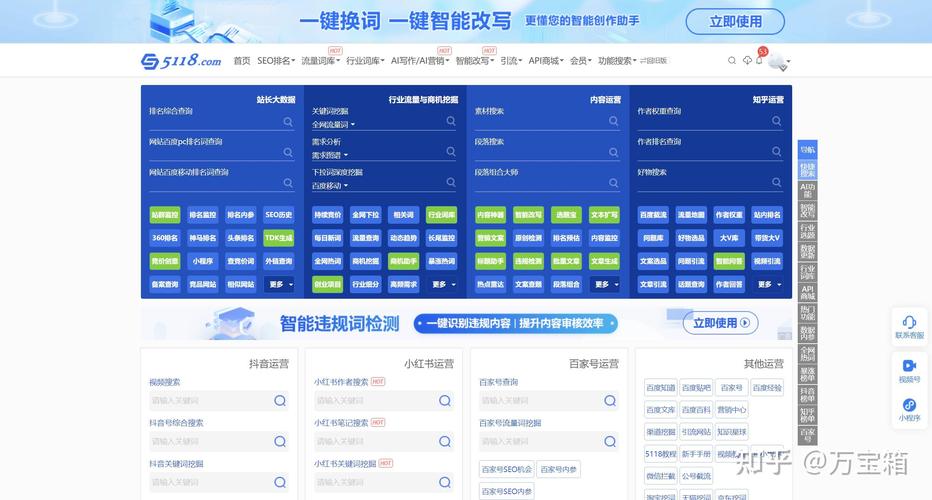Click search icon for 段落搜索
Screen dimensions: 932x500
point(613,152)
